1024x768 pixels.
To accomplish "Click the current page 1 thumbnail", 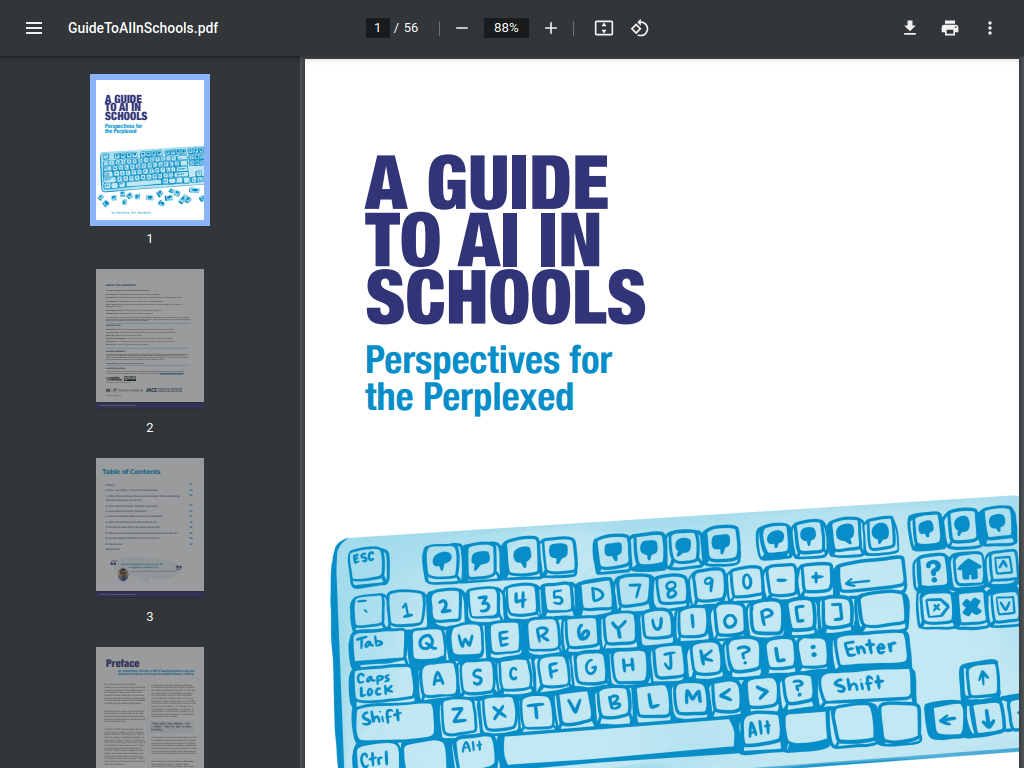I will point(149,149).
